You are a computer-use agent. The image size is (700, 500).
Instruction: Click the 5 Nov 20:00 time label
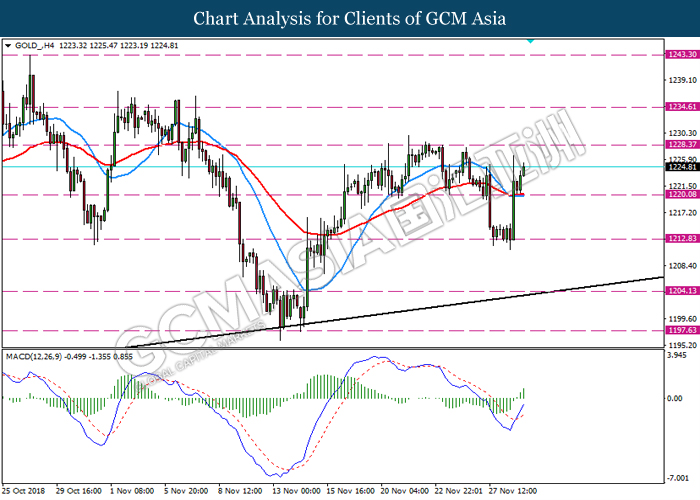pos(186,491)
